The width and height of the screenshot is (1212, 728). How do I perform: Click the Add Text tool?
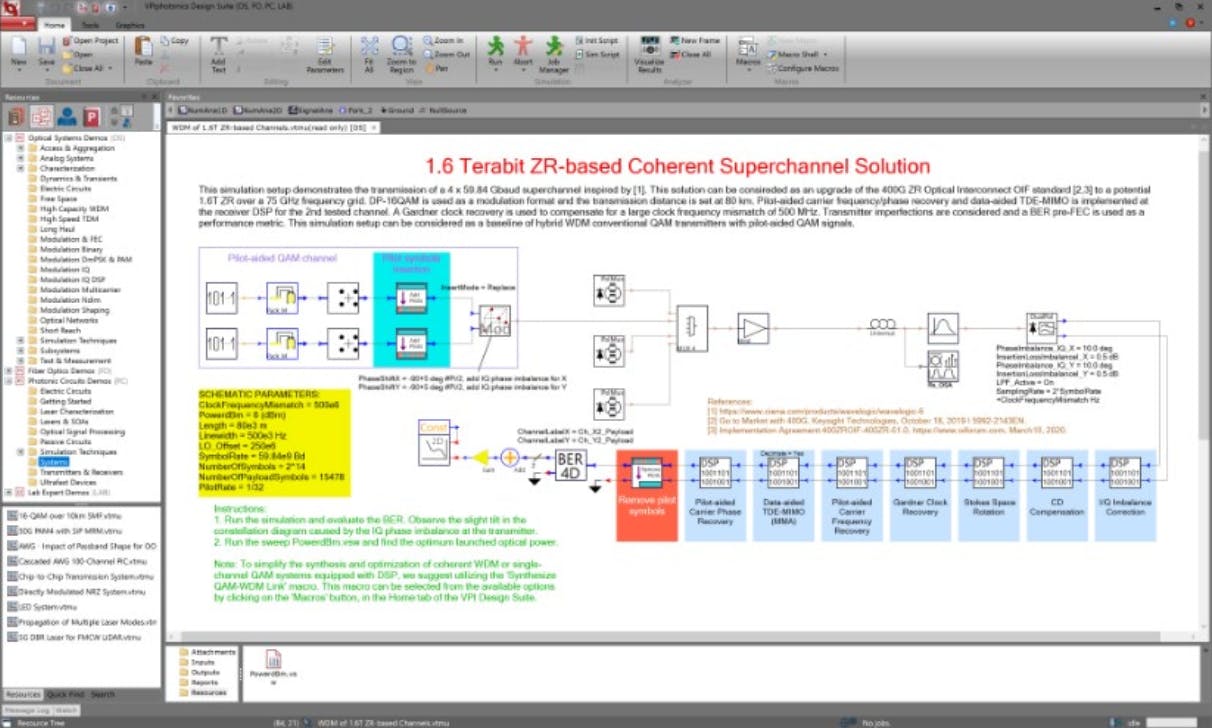click(218, 52)
